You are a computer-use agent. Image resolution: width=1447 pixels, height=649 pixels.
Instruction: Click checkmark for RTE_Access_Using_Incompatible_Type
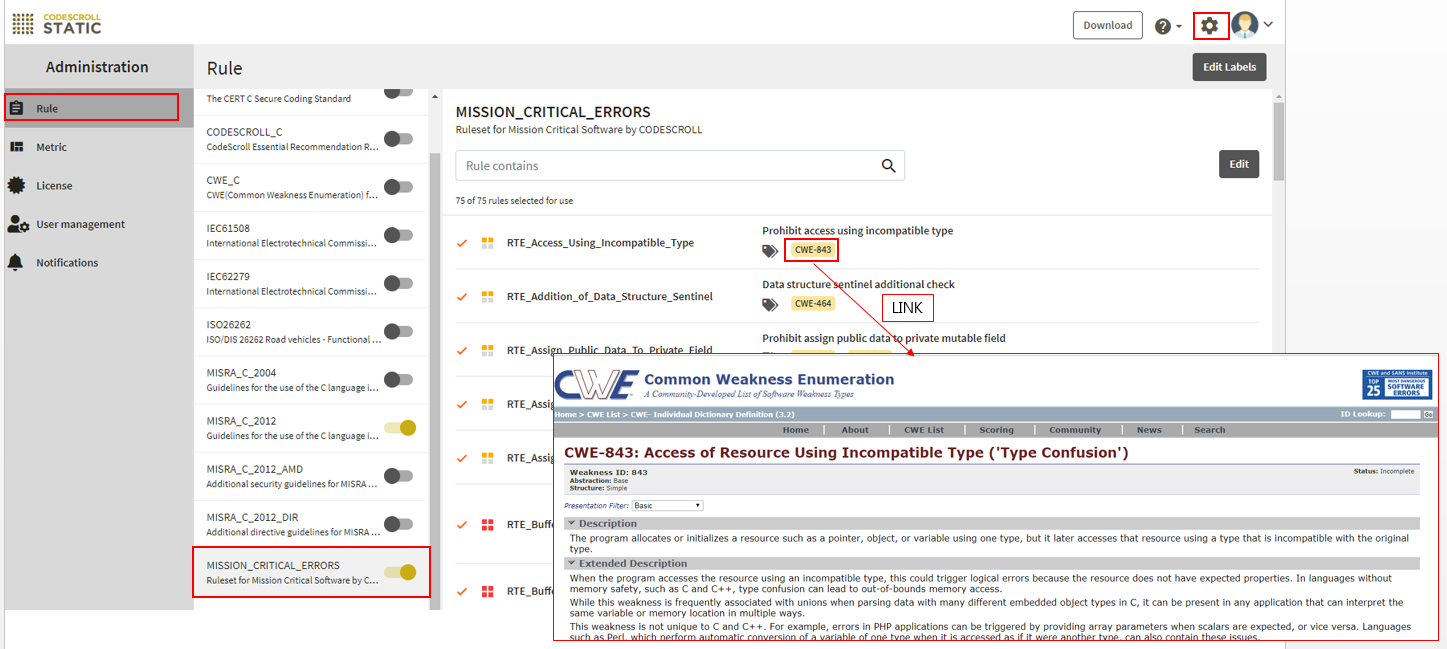(x=462, y=243)
